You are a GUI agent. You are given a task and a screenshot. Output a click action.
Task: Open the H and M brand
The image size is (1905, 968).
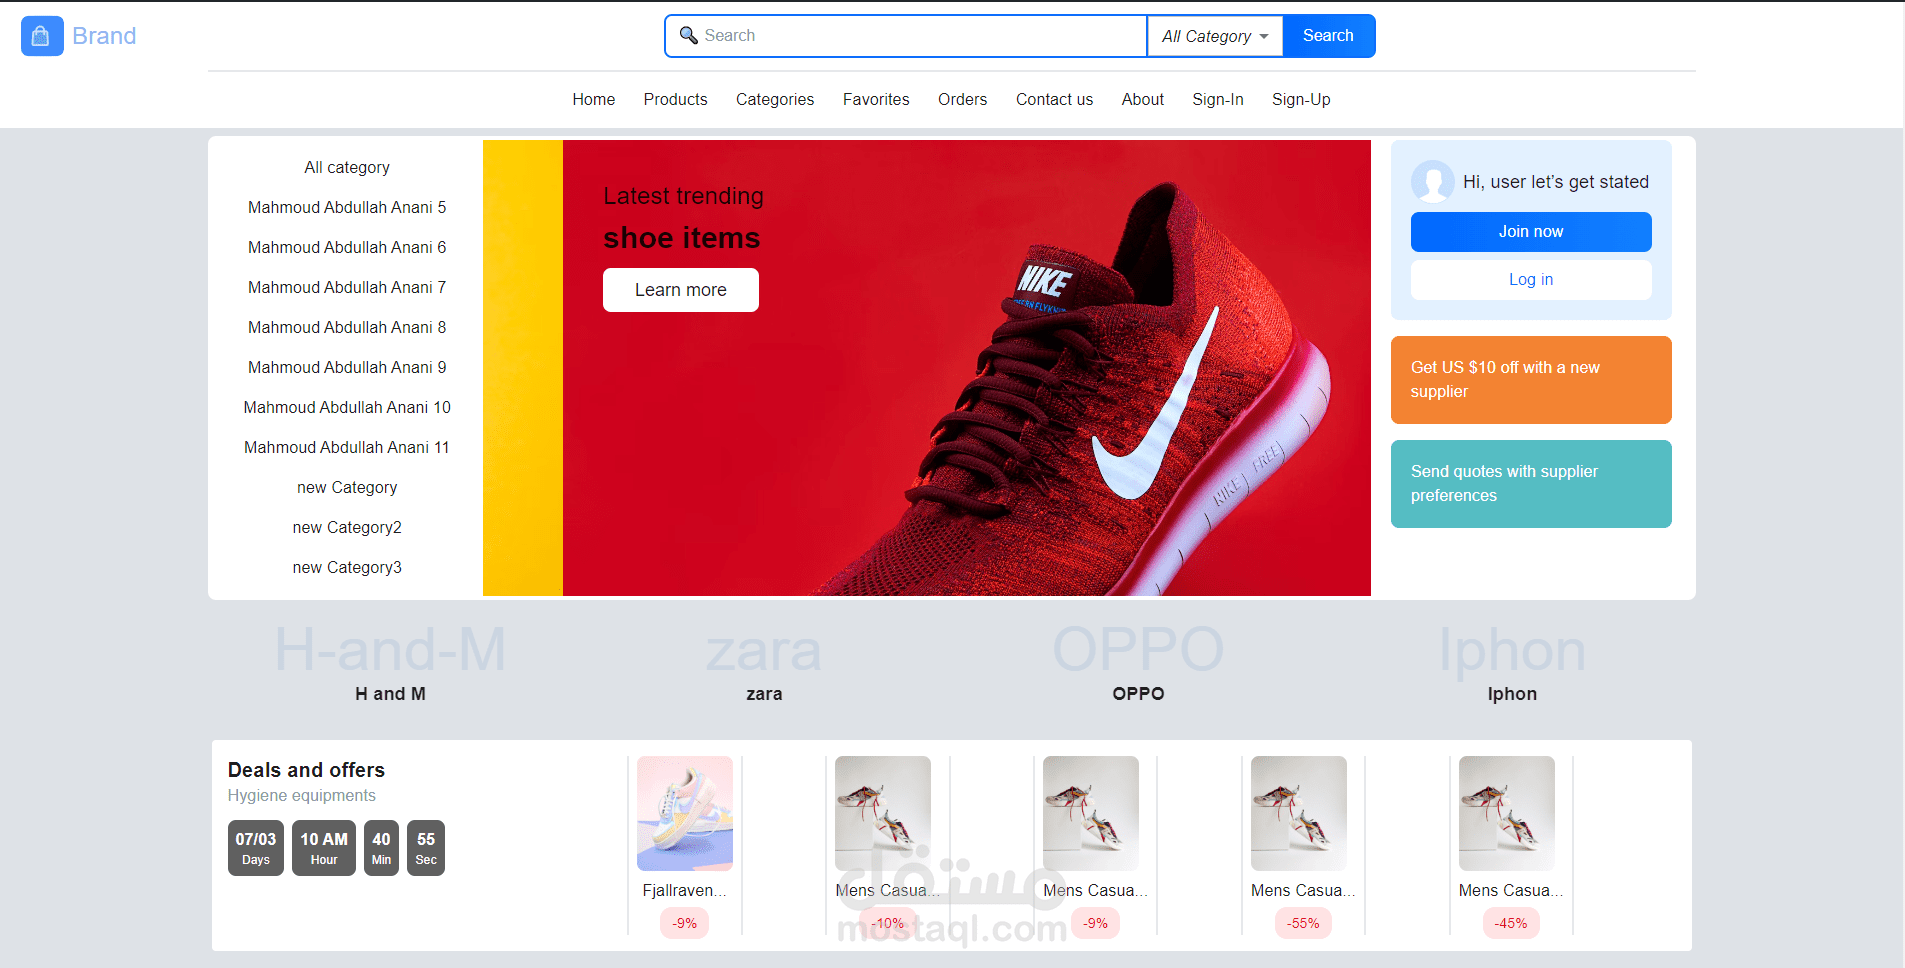[x=390, y=662]
